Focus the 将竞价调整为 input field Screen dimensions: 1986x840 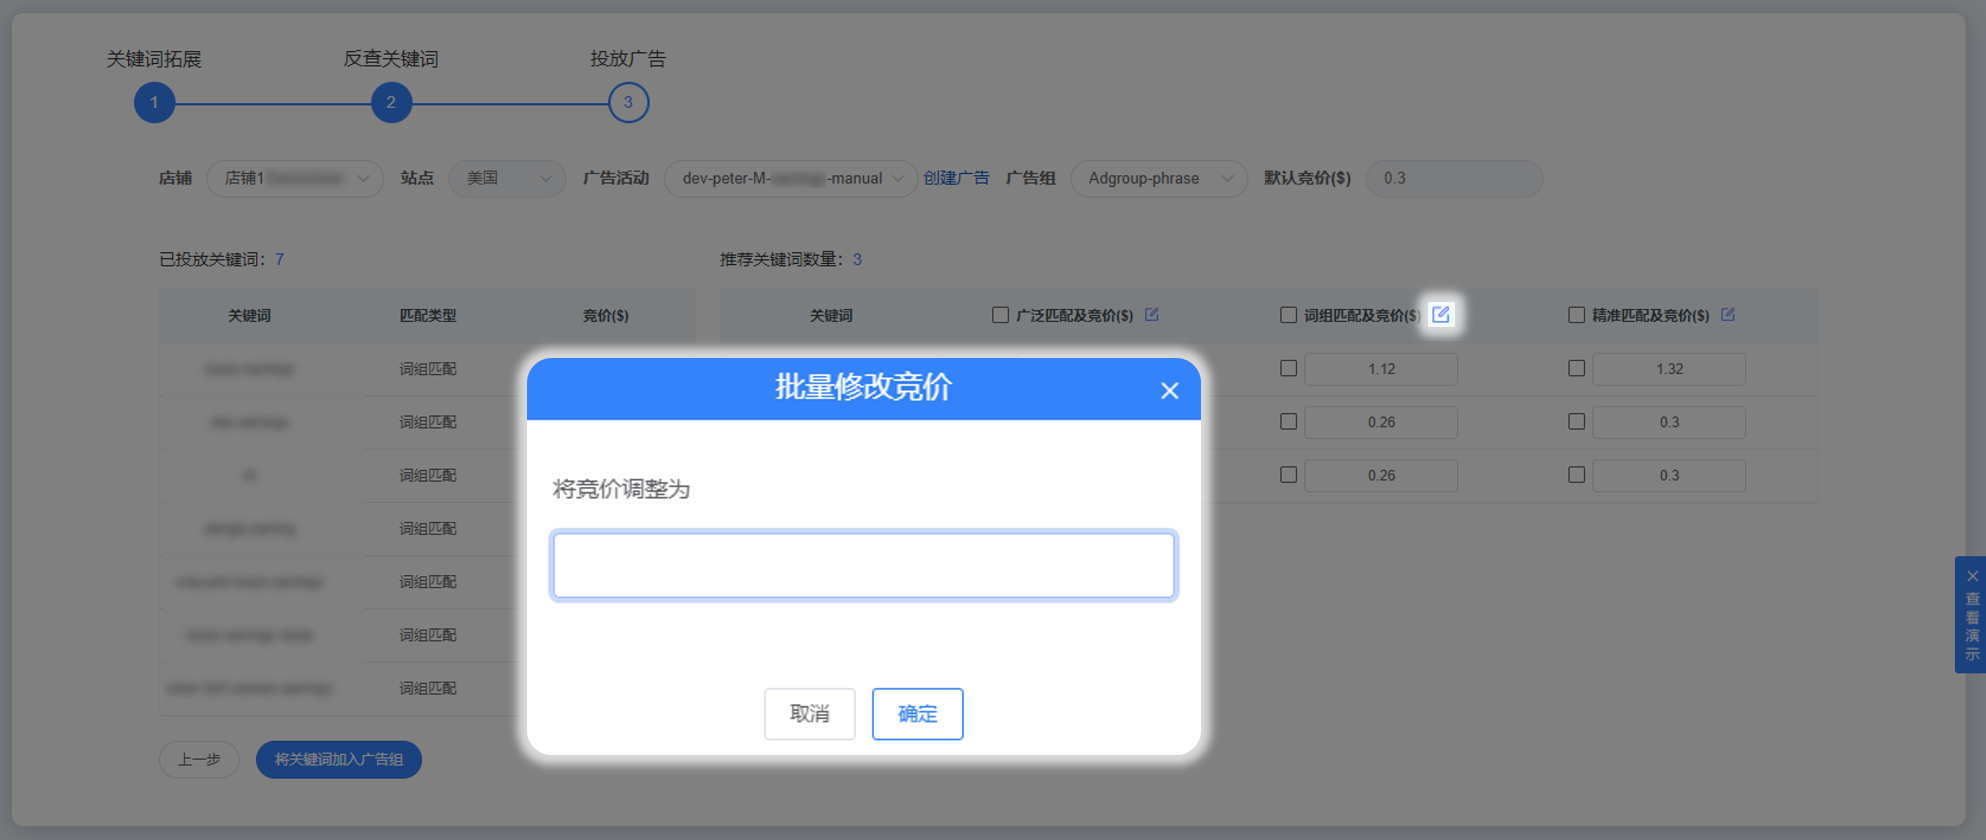point(863,566)
